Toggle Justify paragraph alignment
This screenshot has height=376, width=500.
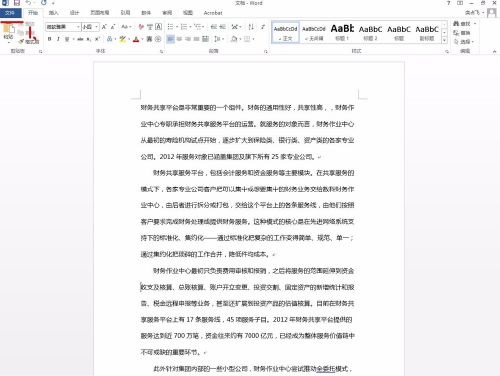pos(197,39)
